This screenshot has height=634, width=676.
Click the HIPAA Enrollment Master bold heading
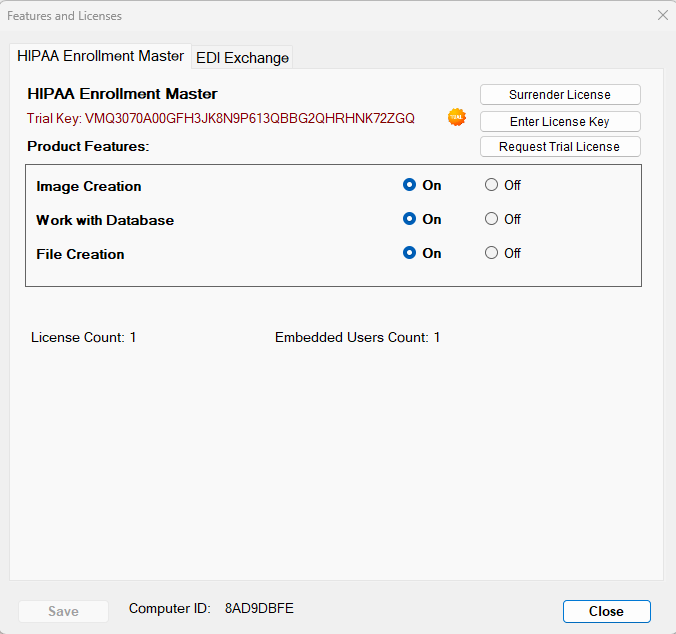click(x=122, y=94)
